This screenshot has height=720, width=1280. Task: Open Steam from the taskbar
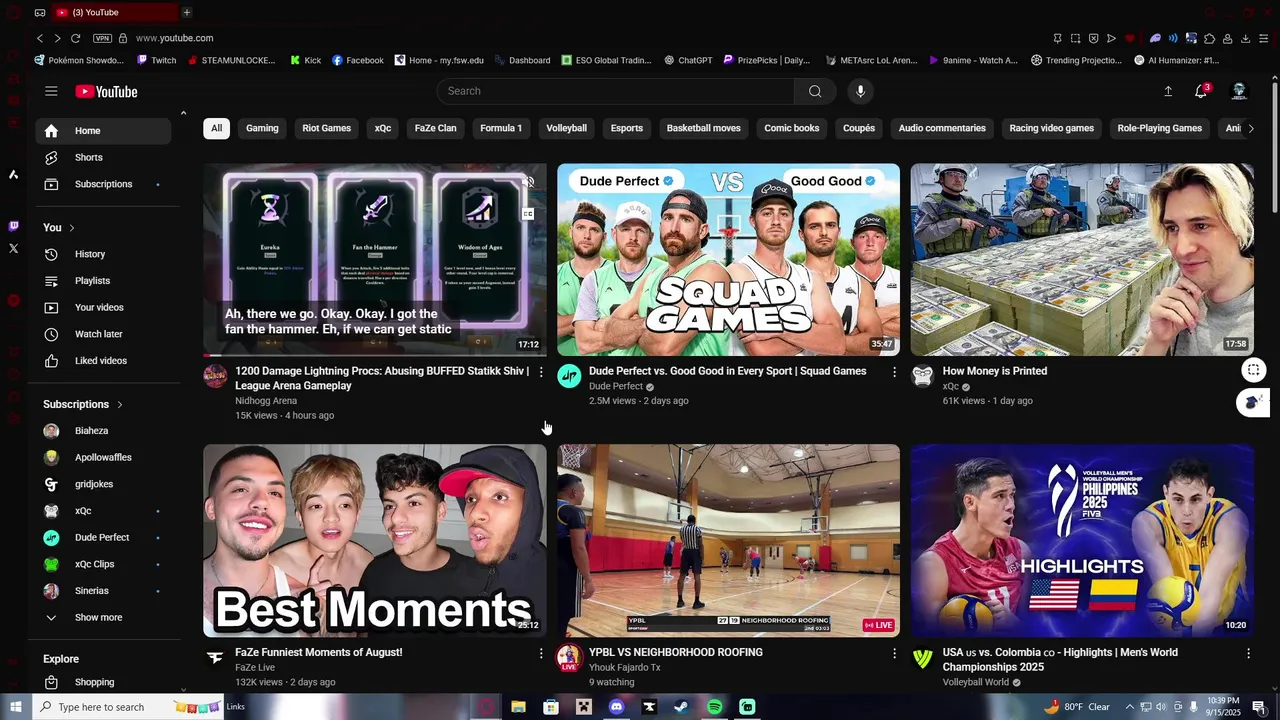coord(681,707)
